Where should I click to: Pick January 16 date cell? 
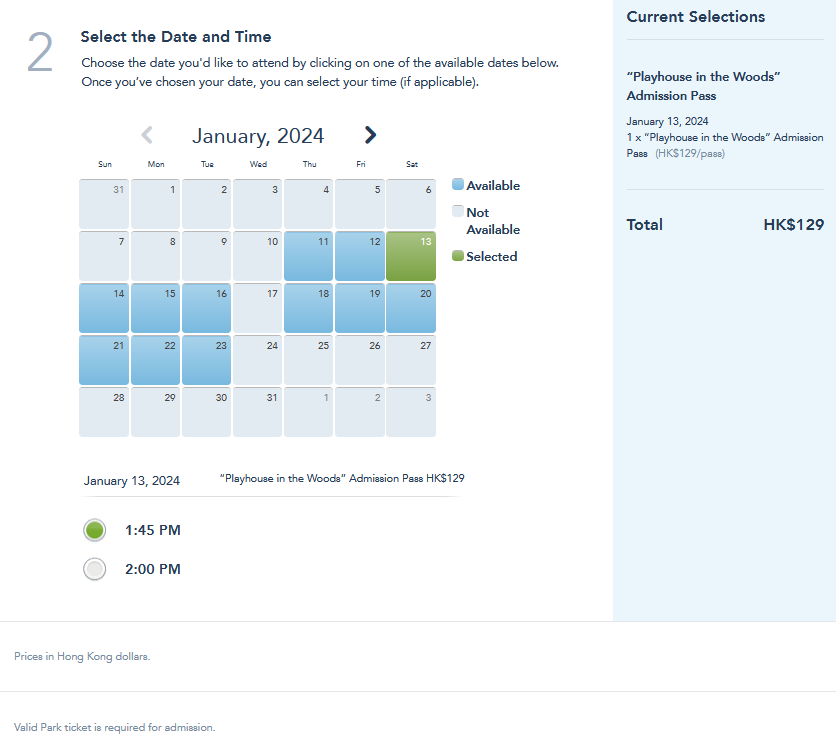(x=206, y=308)
